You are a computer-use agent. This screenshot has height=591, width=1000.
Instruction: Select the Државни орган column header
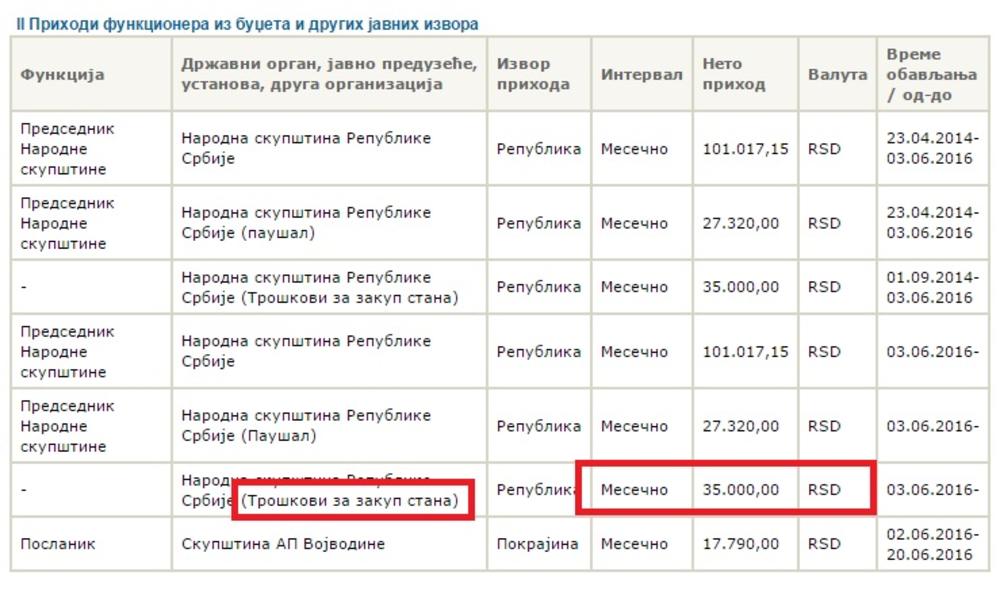point(311,74)
